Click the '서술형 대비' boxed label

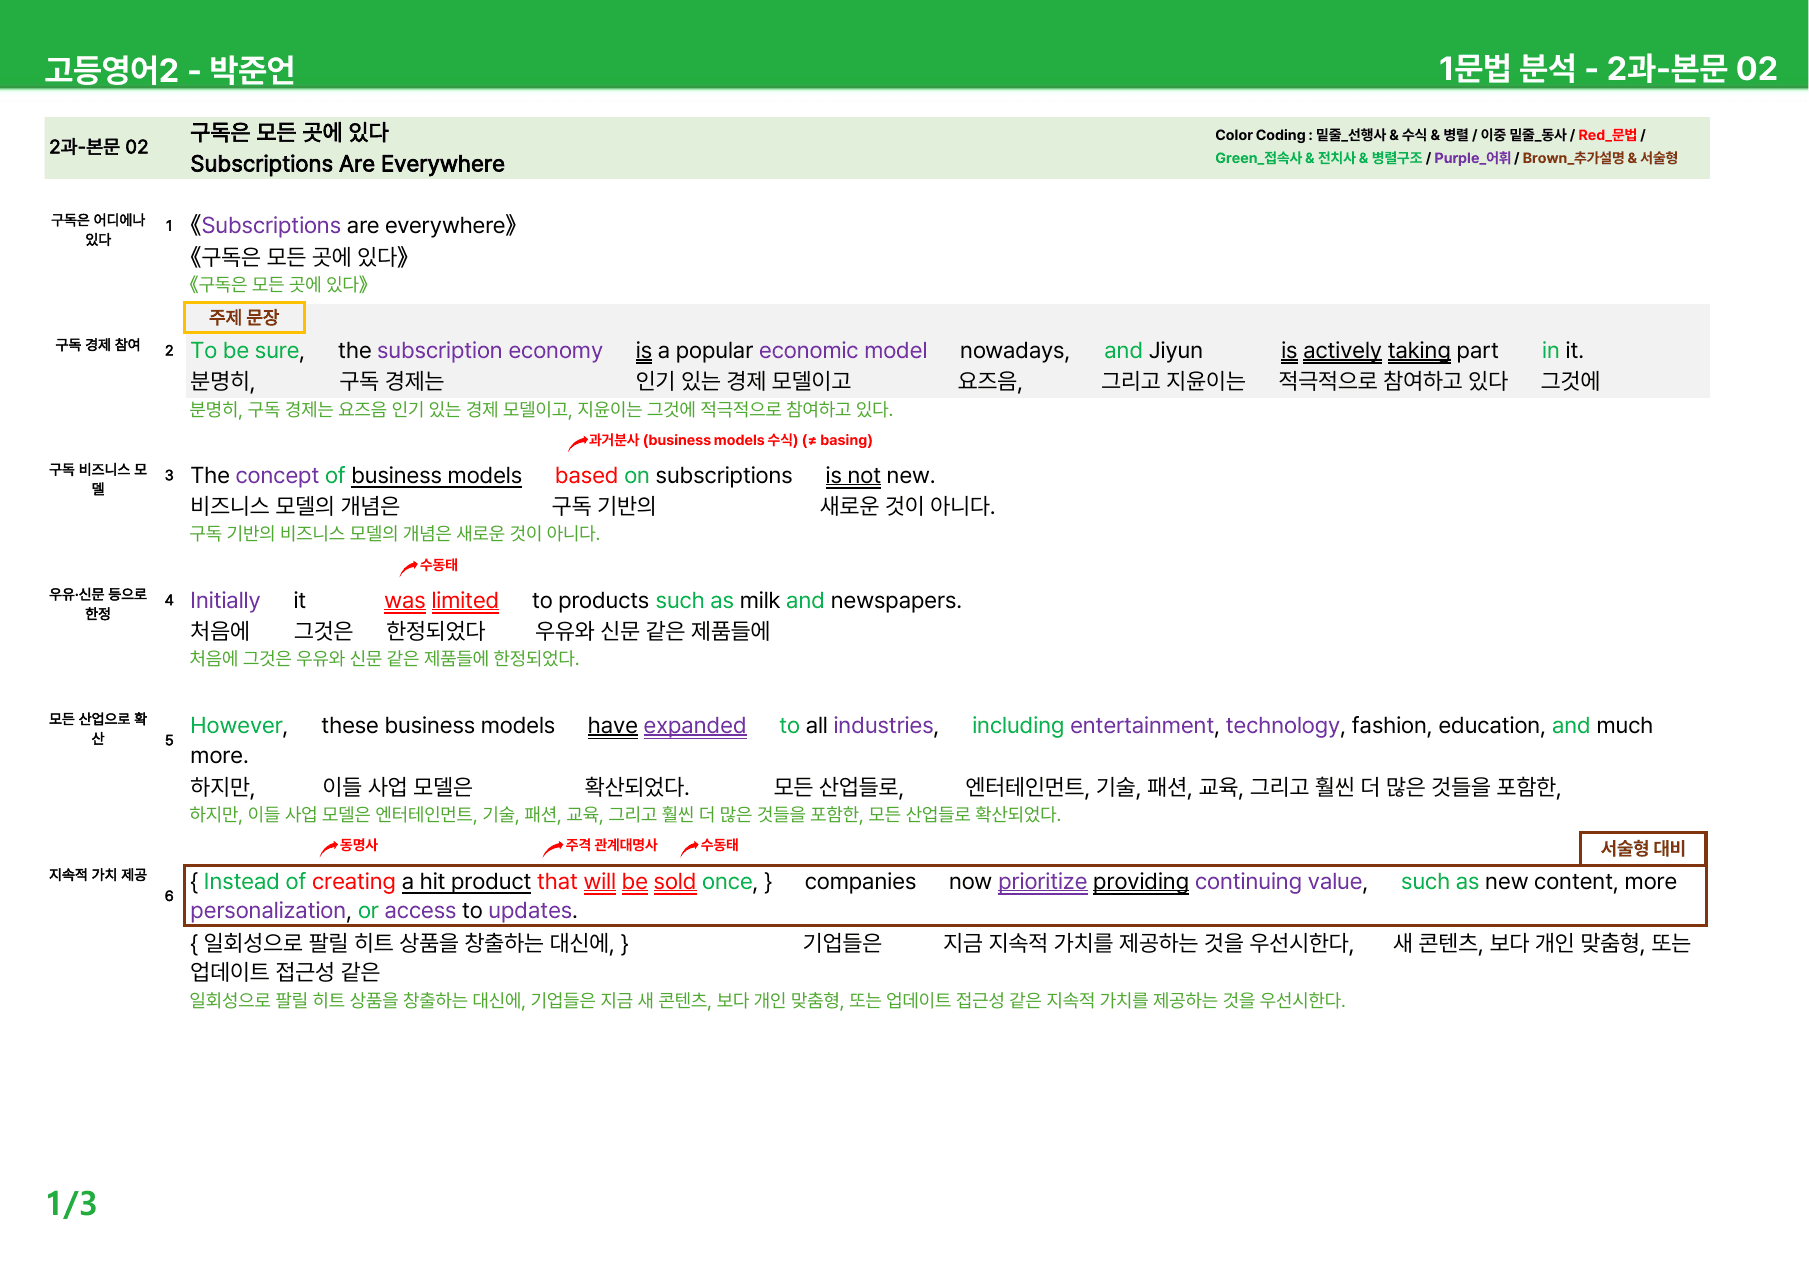(1643, 848)
